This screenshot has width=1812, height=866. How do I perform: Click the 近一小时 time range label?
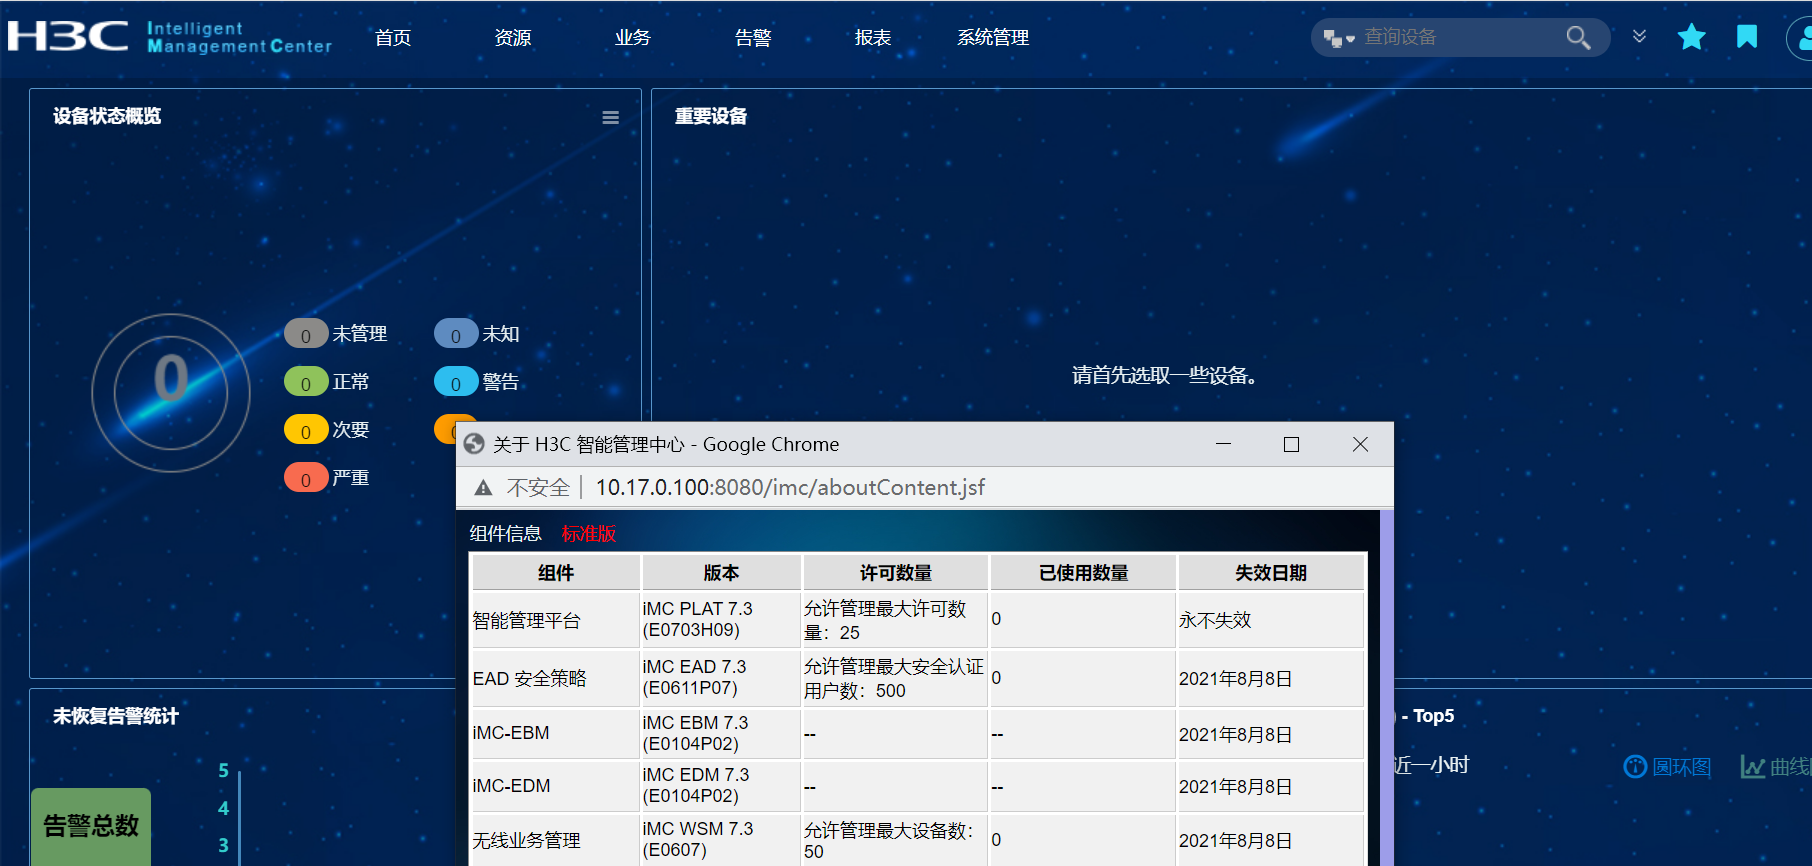click(x=1431, y=765)
